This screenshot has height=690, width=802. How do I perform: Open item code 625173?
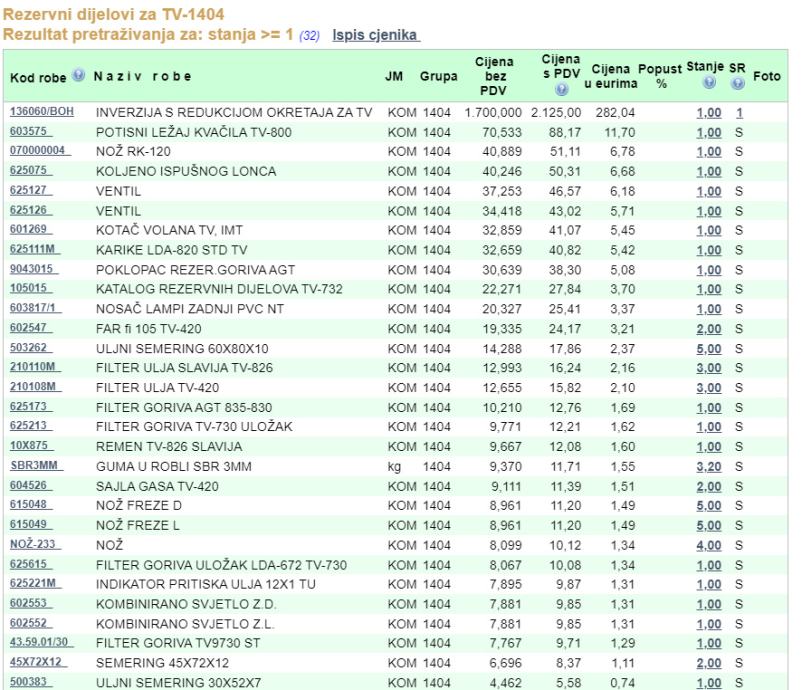[30, 407]
